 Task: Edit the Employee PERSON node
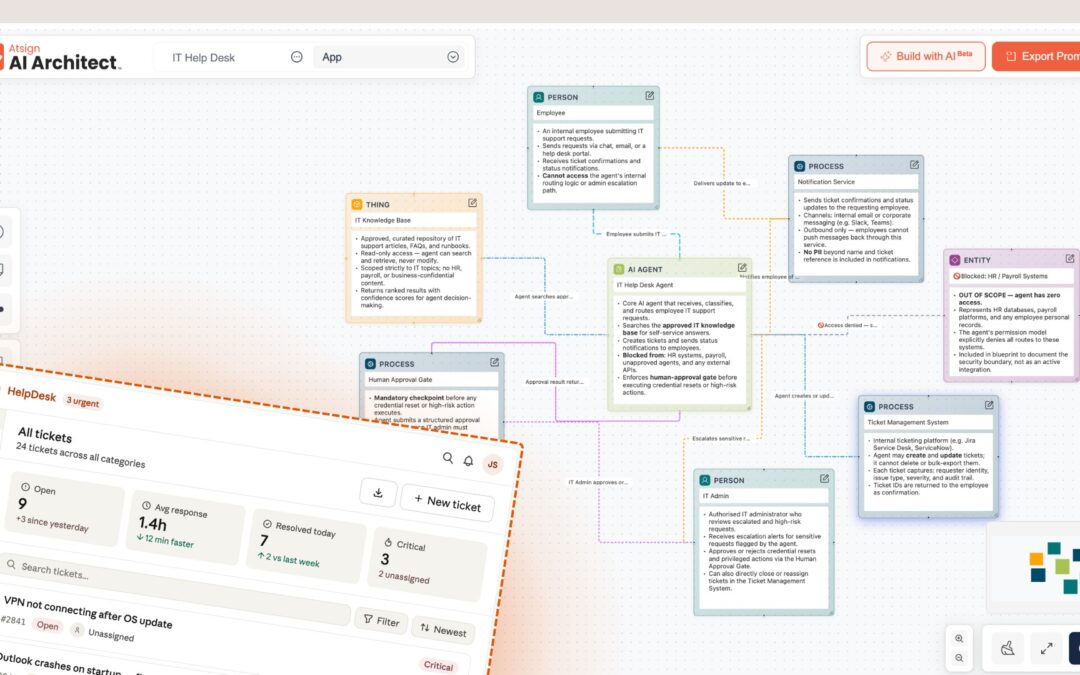click(x=649, y=96)
